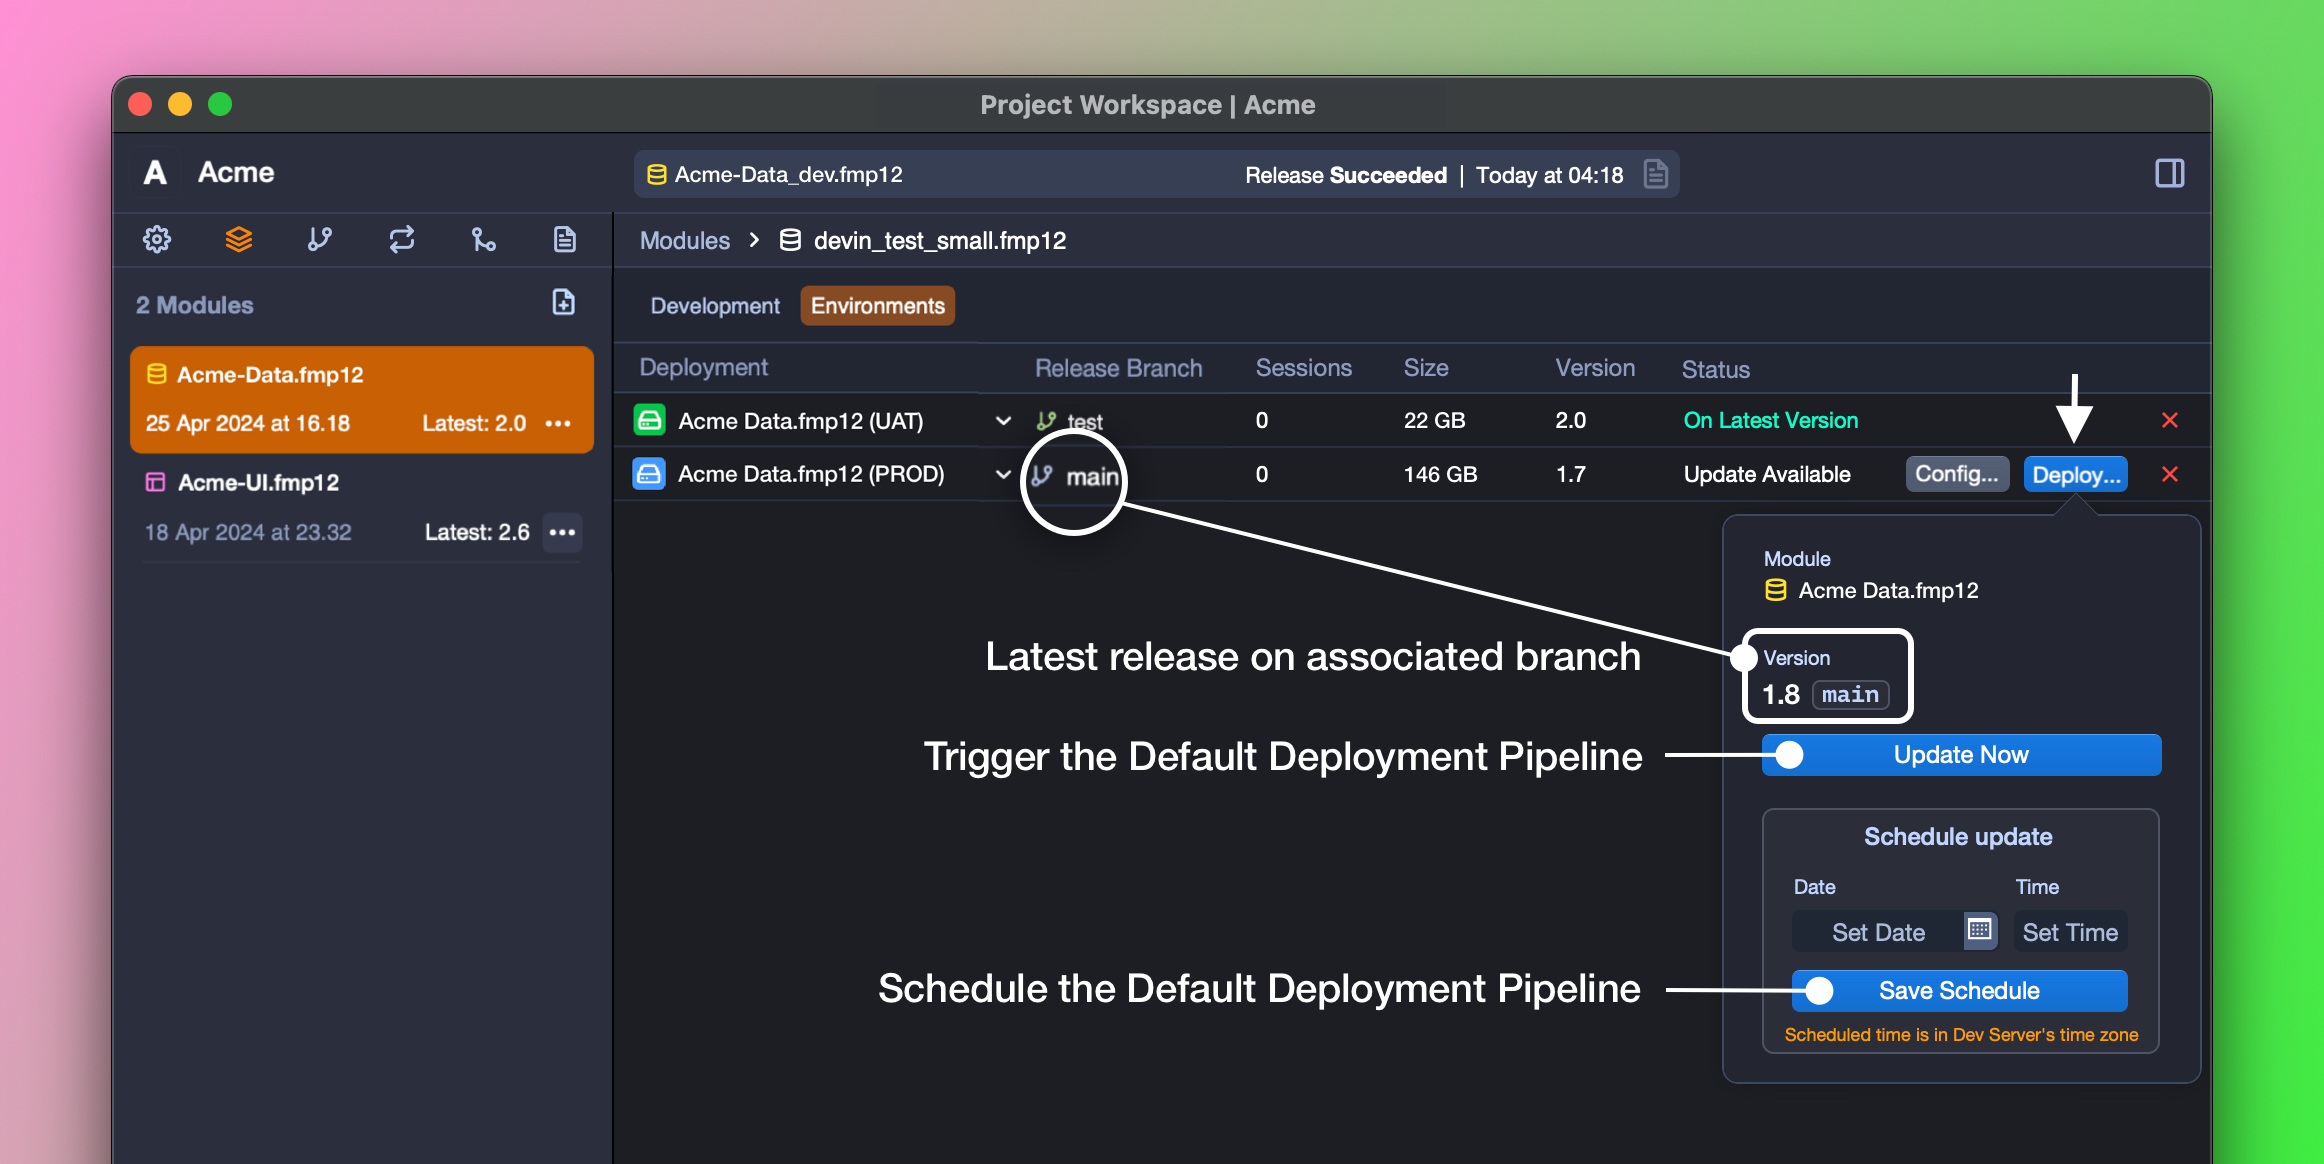Open the calendar picker beside Set Date
Image resolution: width=2324 pixels, height=1164 pixels.
click(x=1979, y=931)
